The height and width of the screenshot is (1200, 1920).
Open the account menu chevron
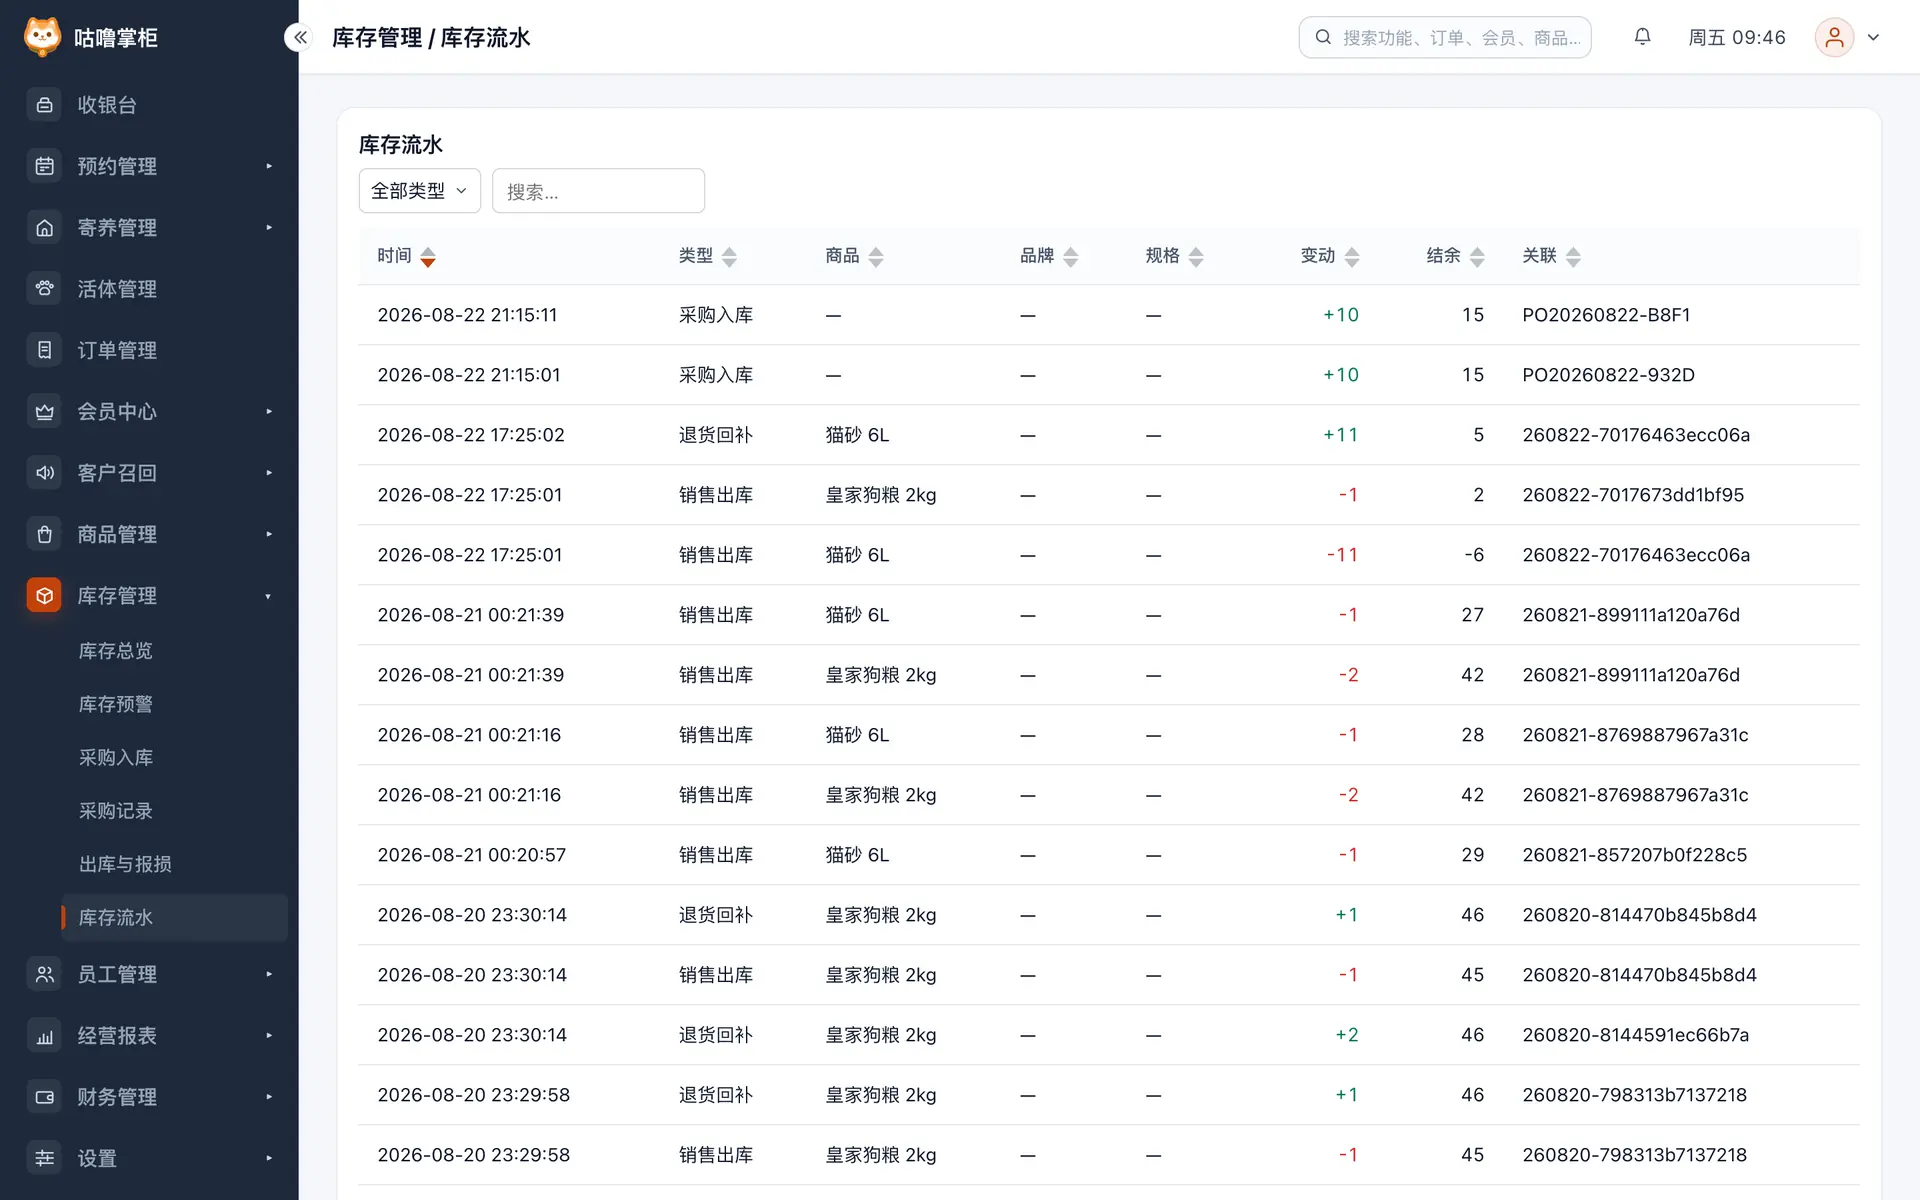click(1873, 38)
